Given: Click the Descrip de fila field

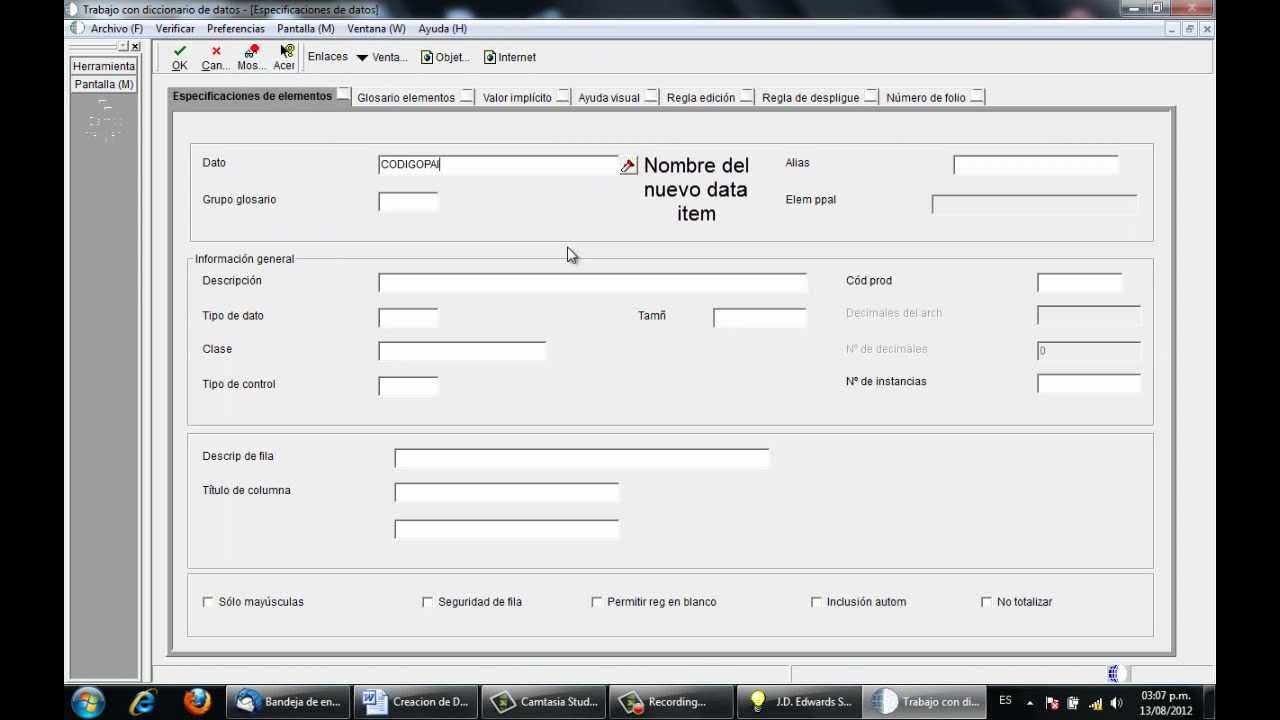Looking at the screenshot, I should tap(581, 458).
